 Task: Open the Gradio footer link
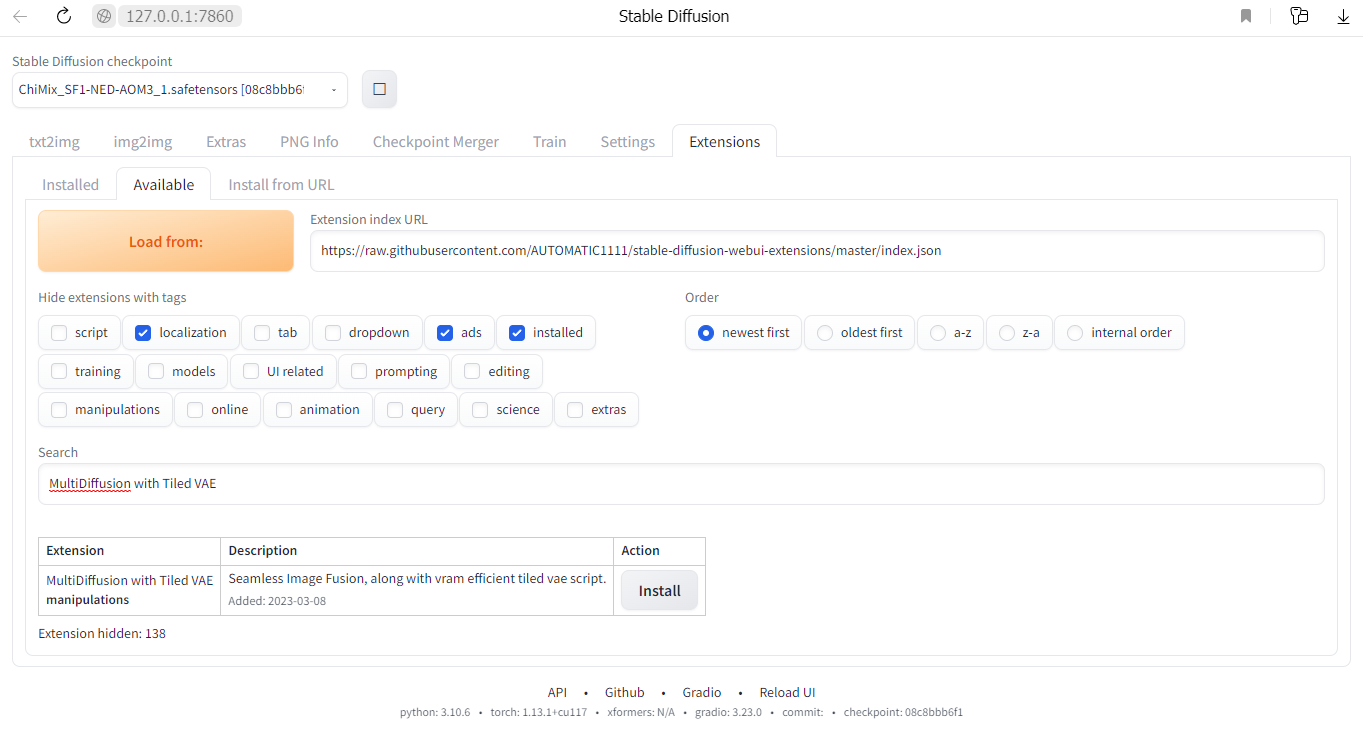[702, 693]
